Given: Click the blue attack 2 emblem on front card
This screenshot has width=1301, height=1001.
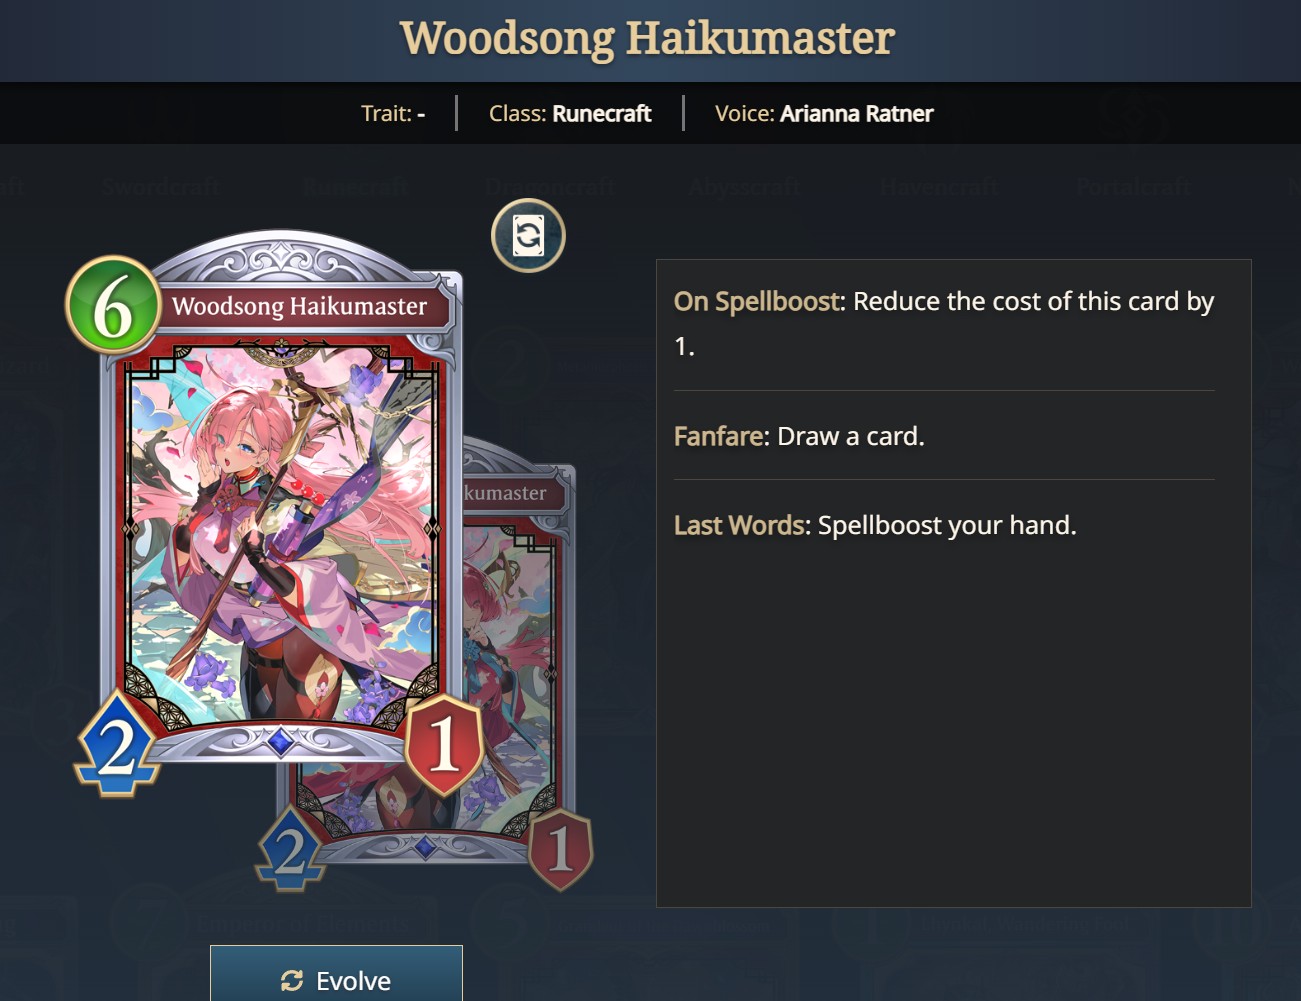Looking at the screenshot, I should [x=117, y=745].
